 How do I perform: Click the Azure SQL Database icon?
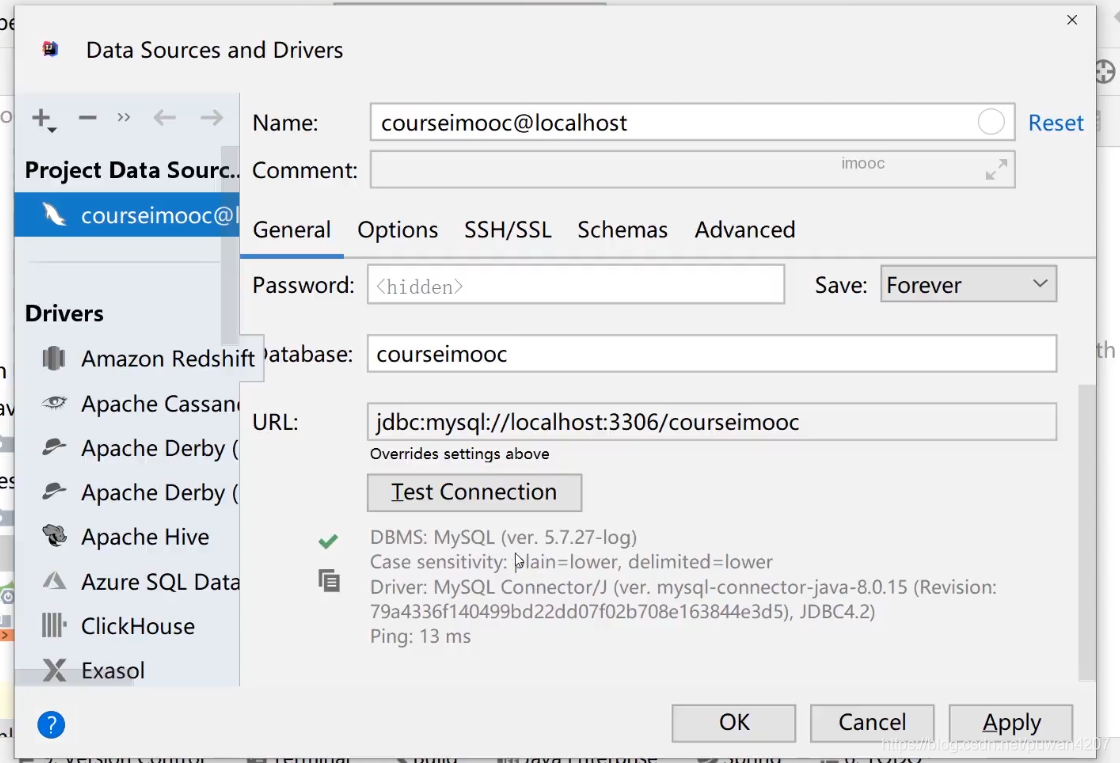[x=54, y=581]
